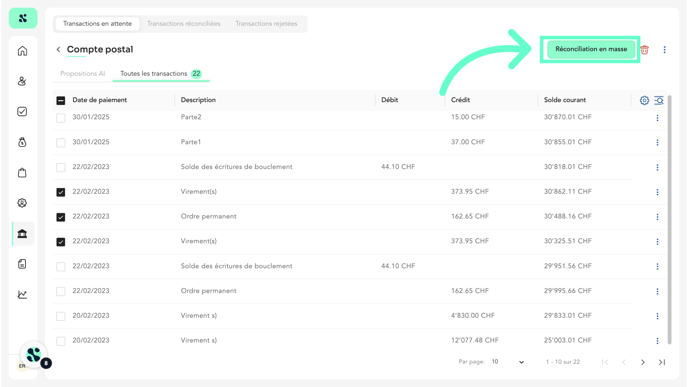Sort by Solde courant column header
Viewport: 688px width, 387px height.
point(565,100)
